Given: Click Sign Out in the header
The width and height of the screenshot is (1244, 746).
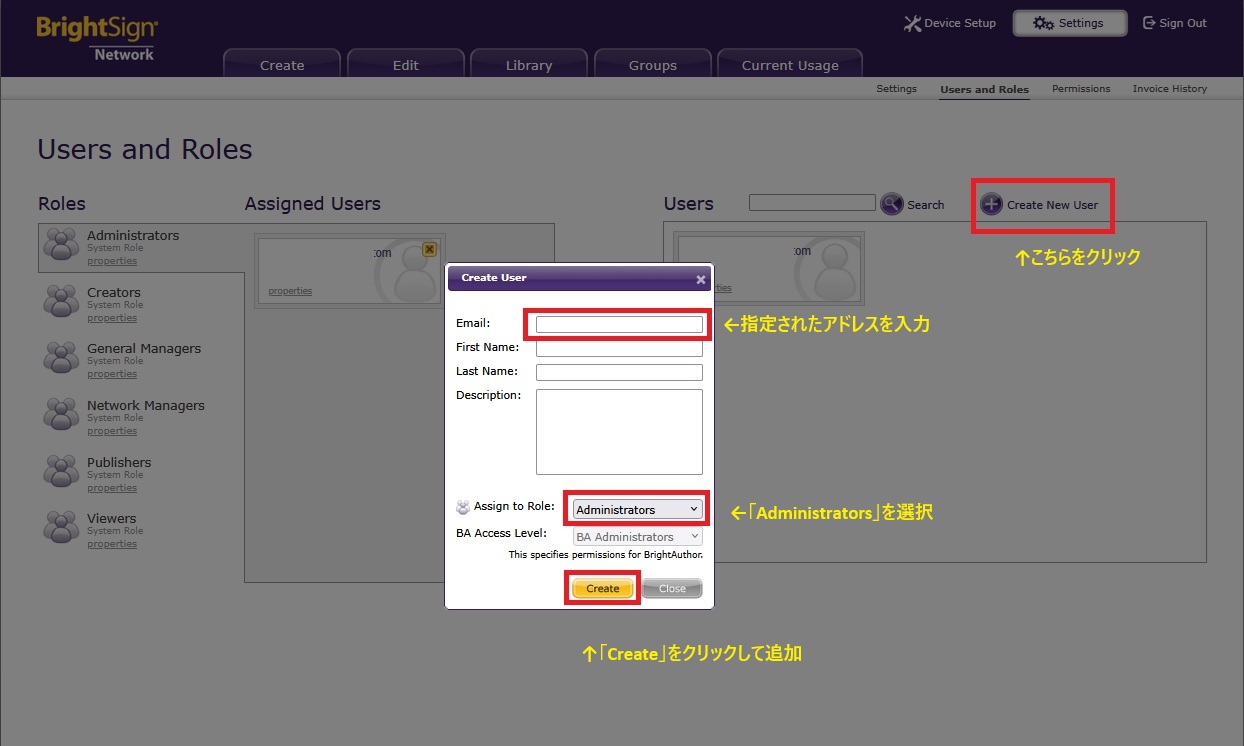Looking at the screenshot, I should [x=1175, y=23].
